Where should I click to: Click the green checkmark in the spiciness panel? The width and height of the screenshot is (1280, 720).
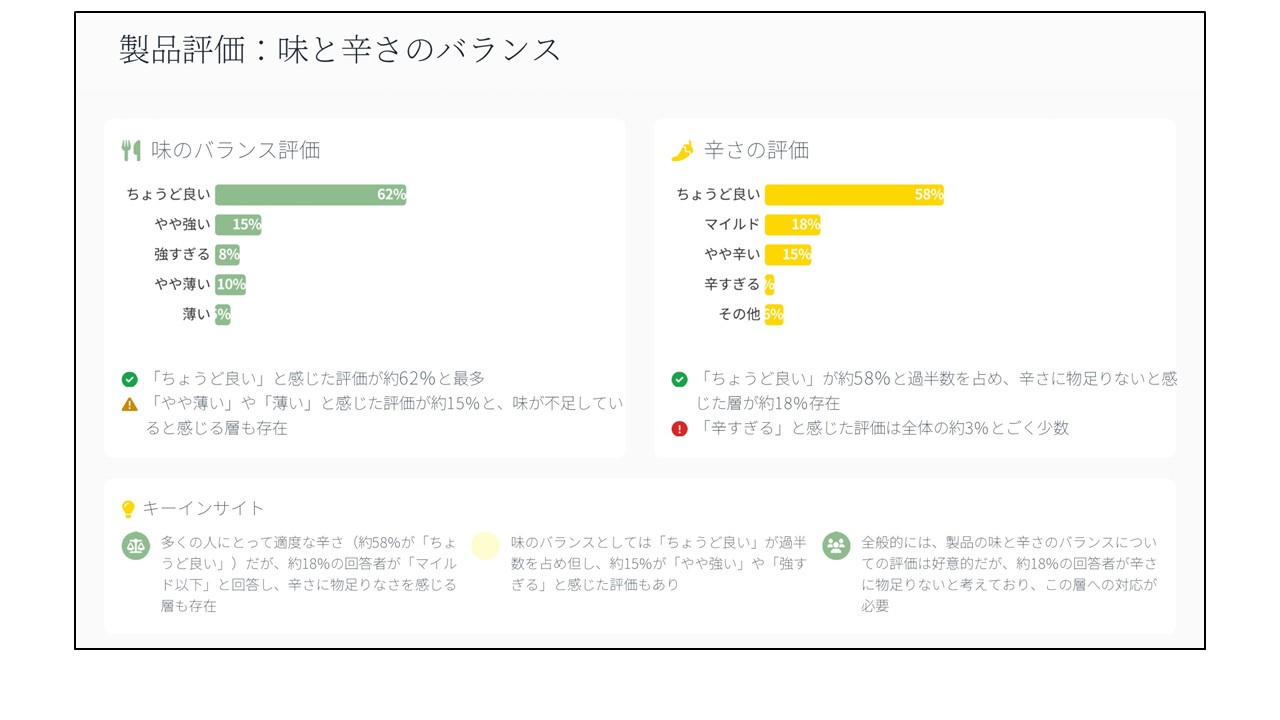[680, 379]
